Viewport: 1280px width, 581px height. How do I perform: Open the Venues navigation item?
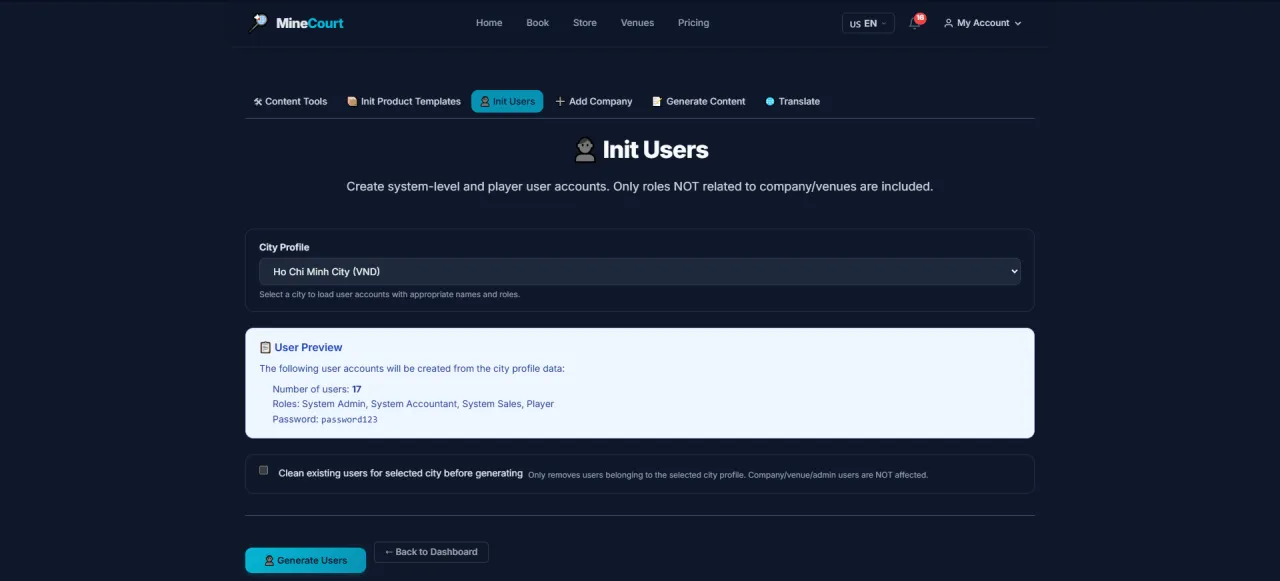[637, 23]
